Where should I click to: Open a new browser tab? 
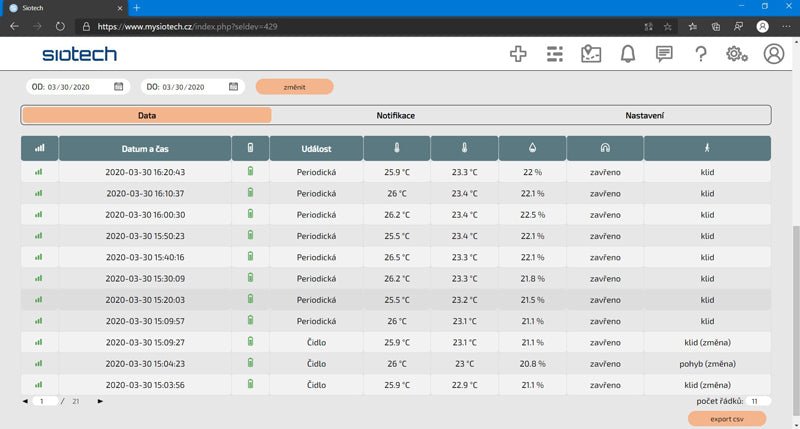click(136, 8)
